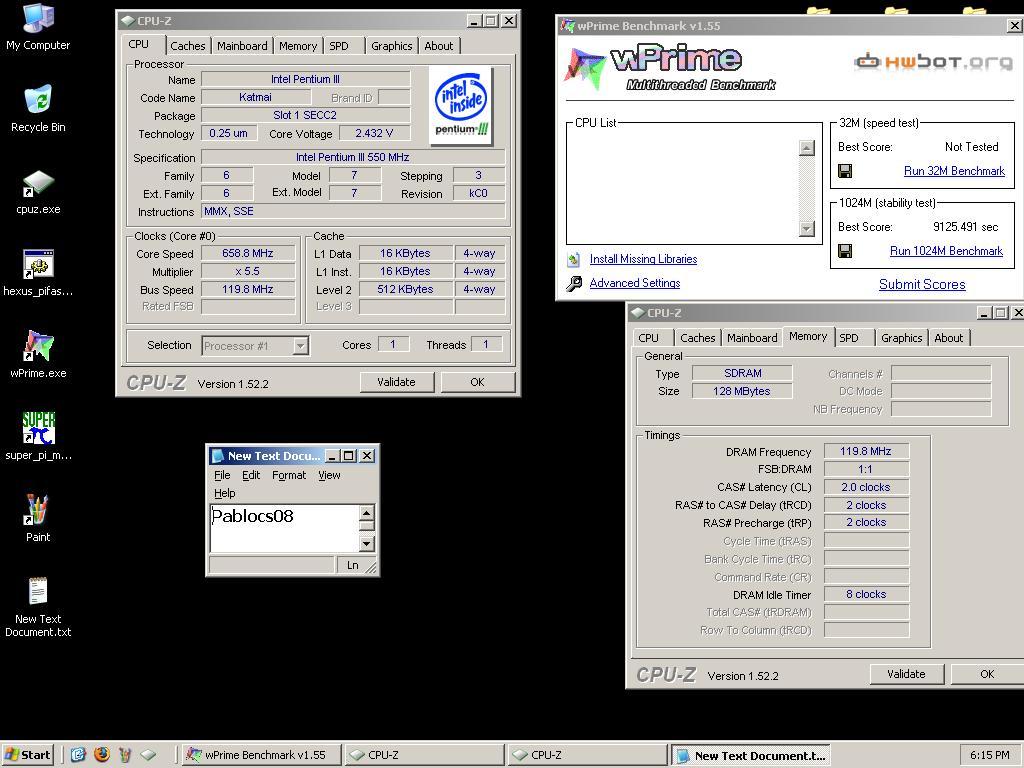Click up arrow of CPU List scrollbar
This screenshot has width=1024, height=768.
(x=807, y=148)
